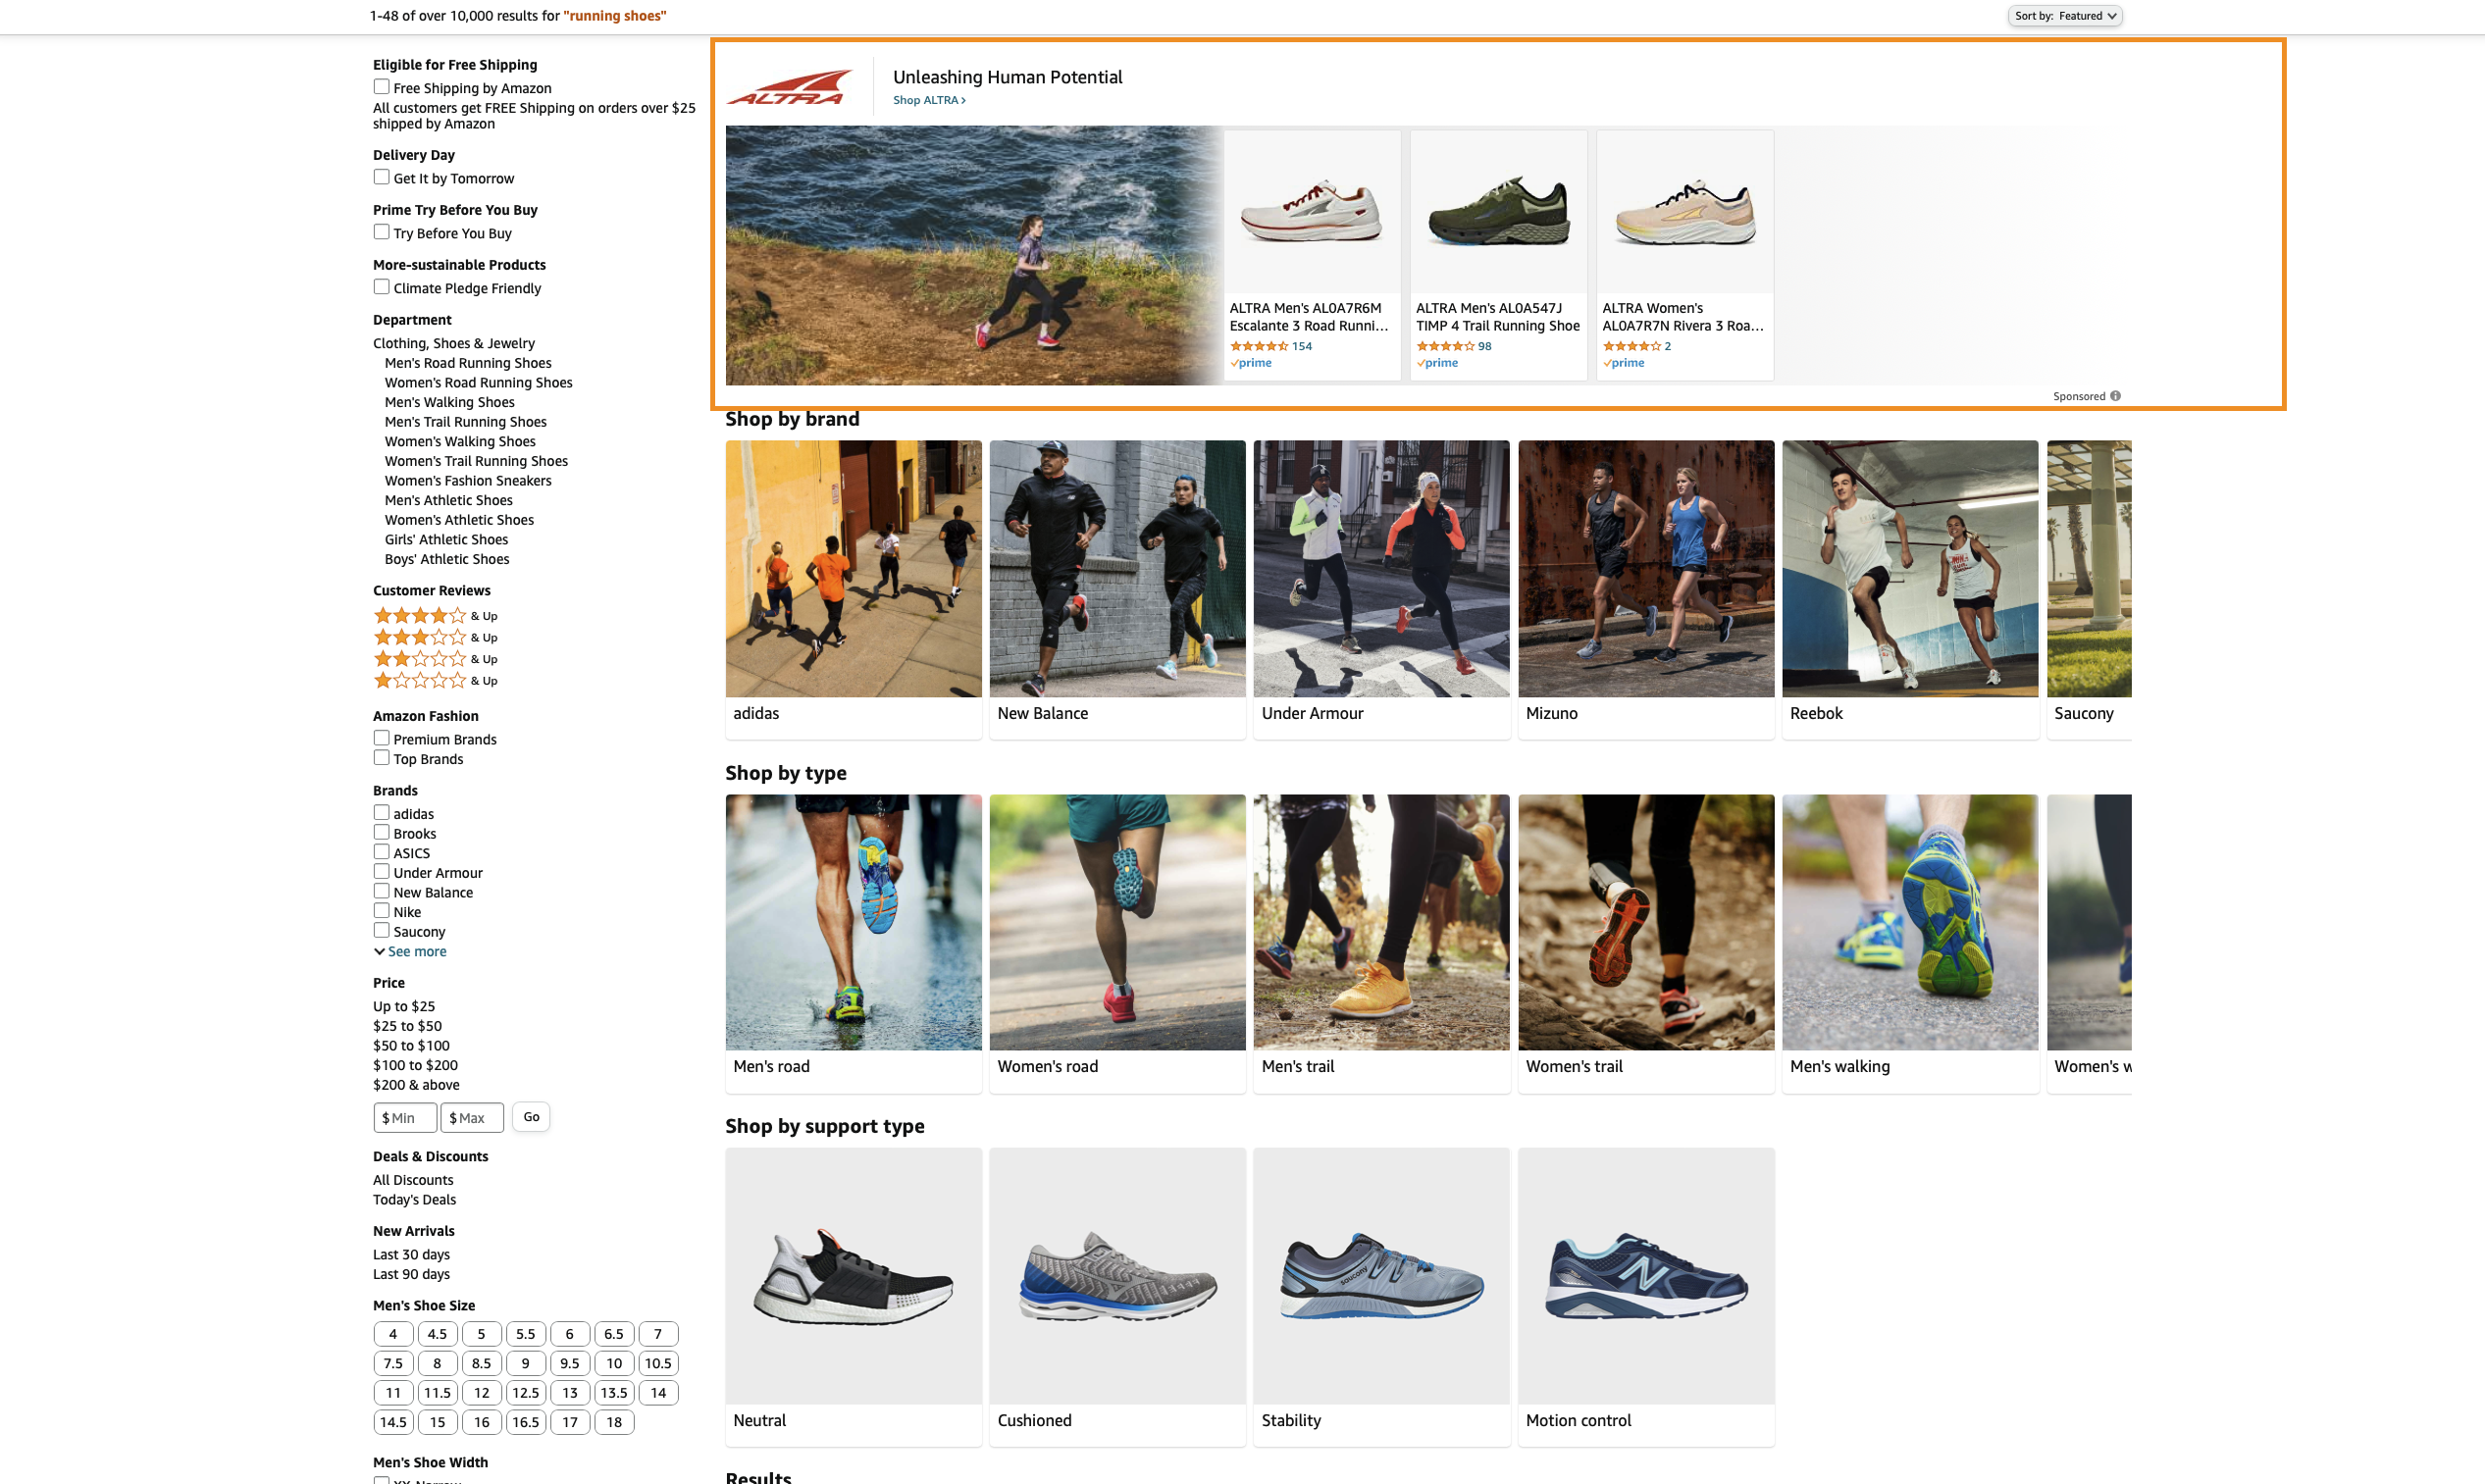
Task: Open All Discounts filter
Action: coord(413,1180)
